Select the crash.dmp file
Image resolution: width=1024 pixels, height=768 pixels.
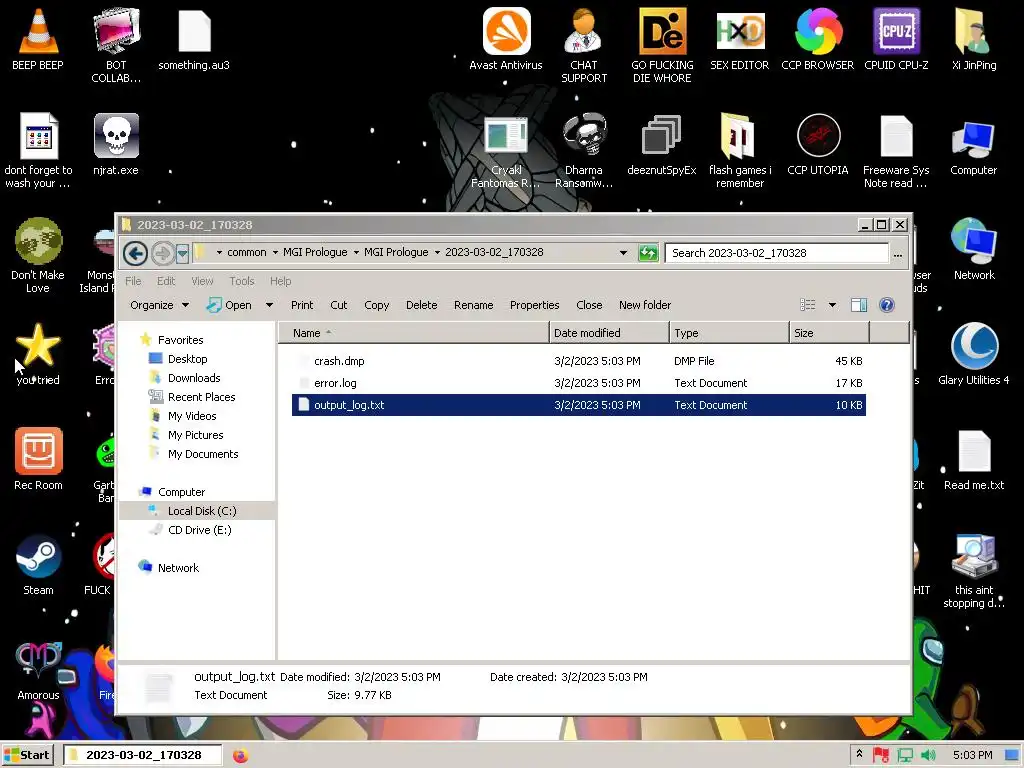point(579,361)
